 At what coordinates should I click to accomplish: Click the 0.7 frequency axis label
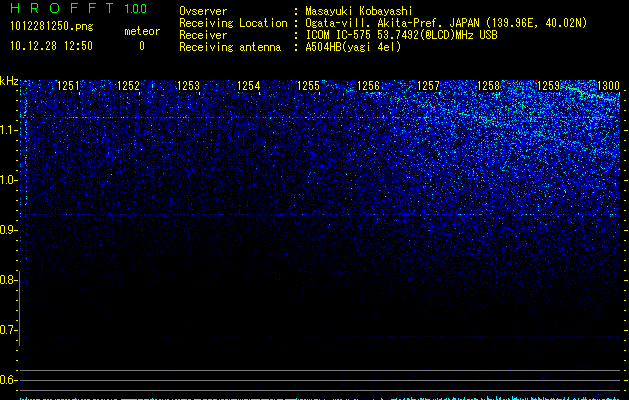click(x=8, y=330)
